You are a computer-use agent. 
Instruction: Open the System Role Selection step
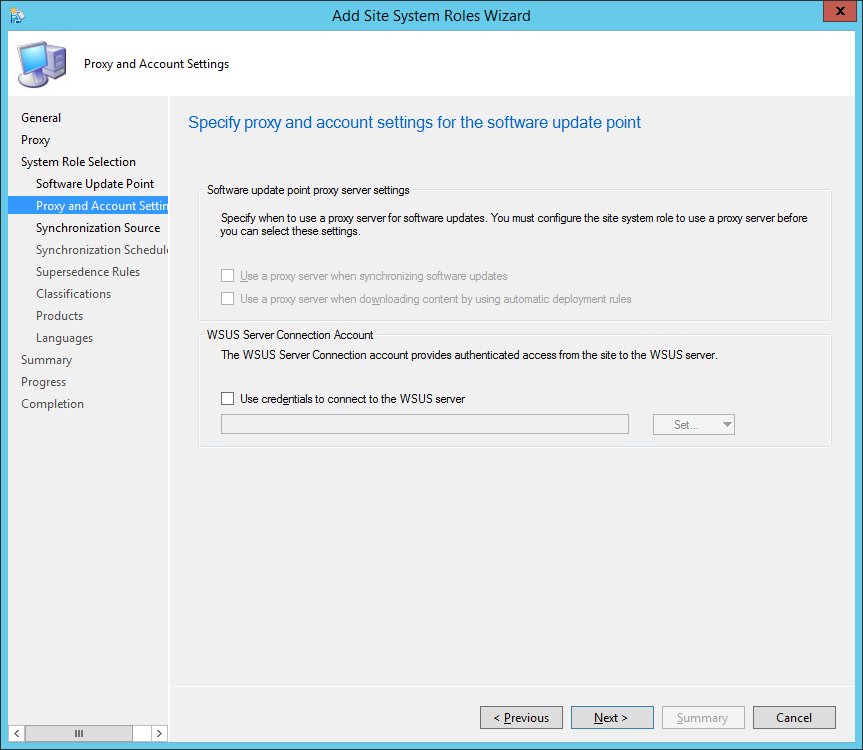(x=78, y=162)
